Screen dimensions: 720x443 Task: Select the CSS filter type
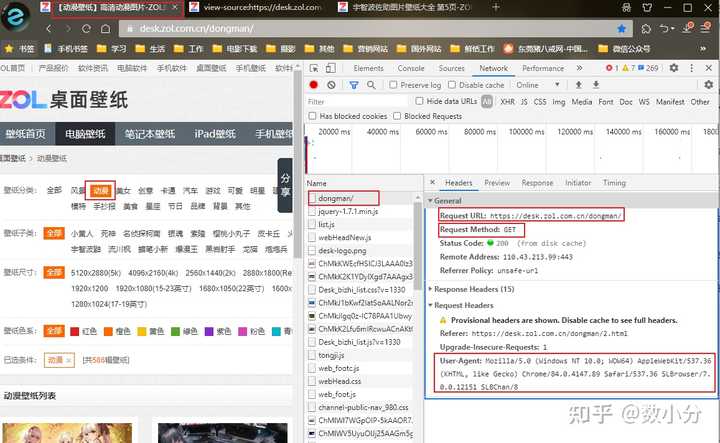pyautogui.click(x=540, y=102)
